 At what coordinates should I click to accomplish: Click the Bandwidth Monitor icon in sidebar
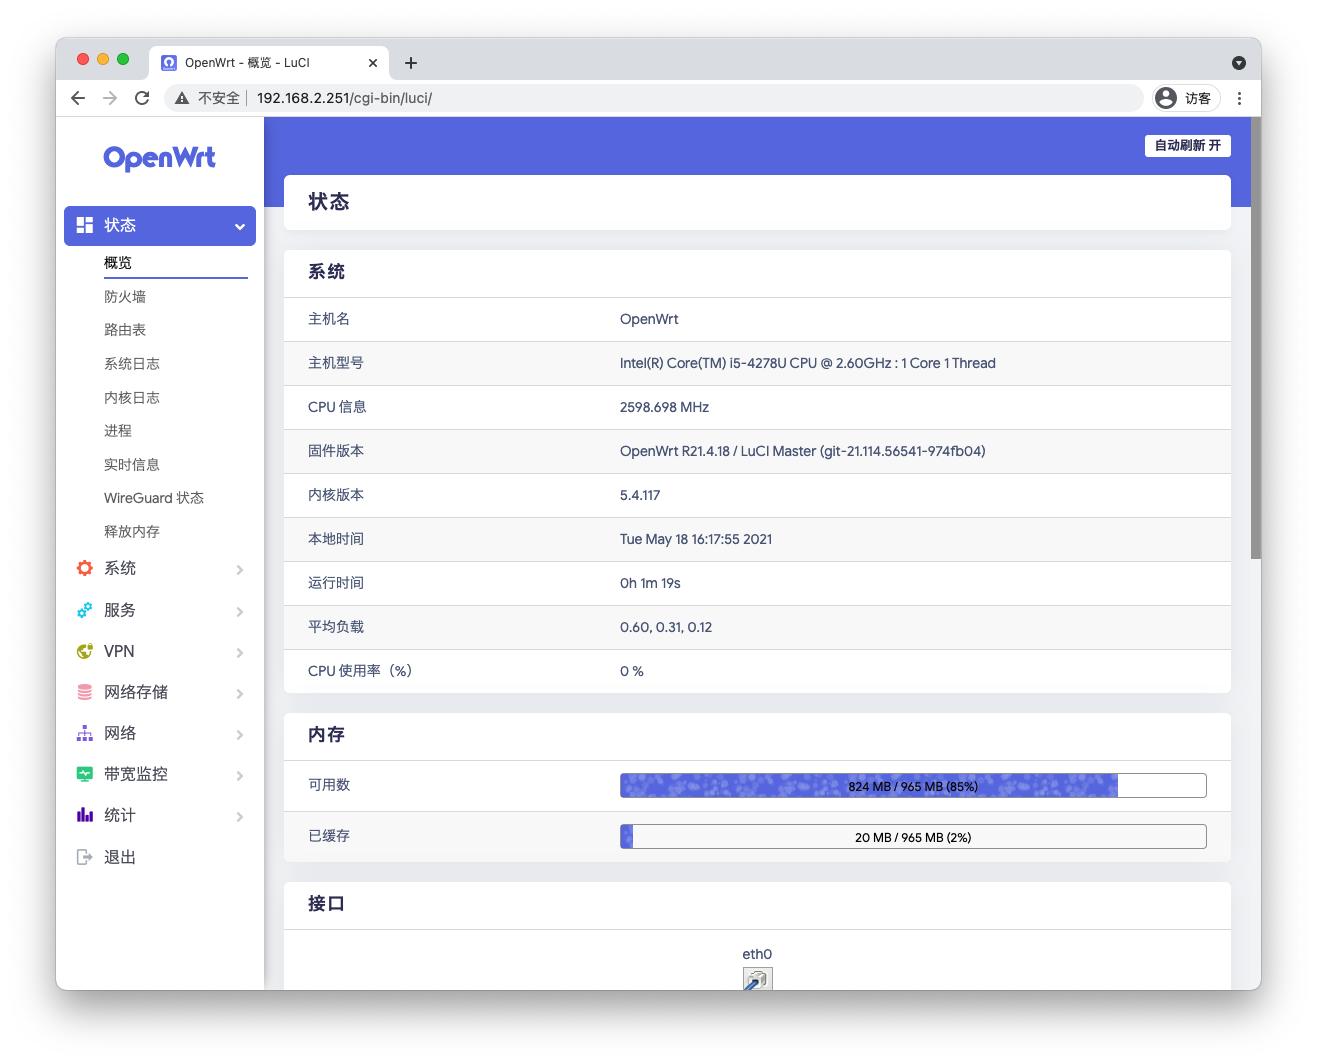coord(85,774)
